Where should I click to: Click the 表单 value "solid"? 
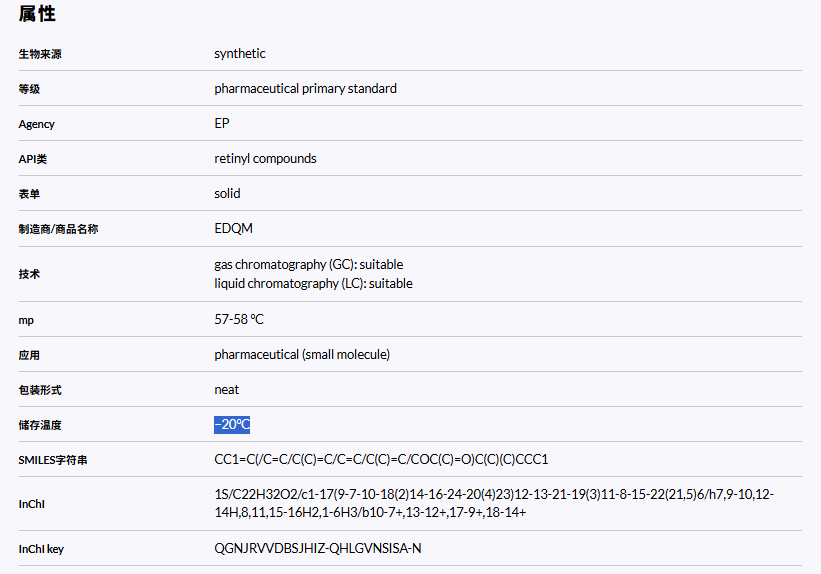(x=227, y=194)
